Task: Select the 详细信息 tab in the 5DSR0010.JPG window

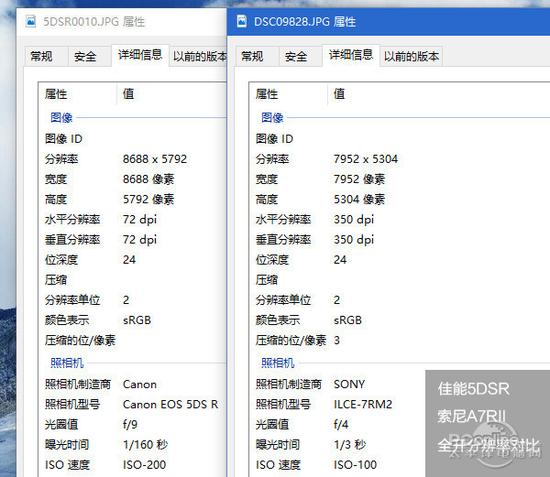Action: point(140,55)
